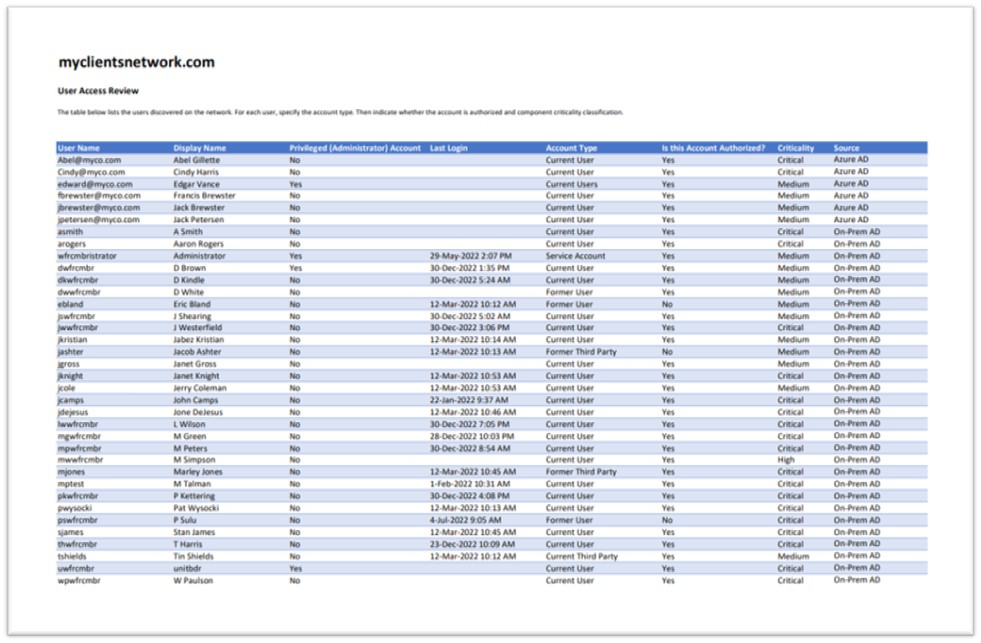Select the Is this Account Authorized? header

tap(713, 148)
